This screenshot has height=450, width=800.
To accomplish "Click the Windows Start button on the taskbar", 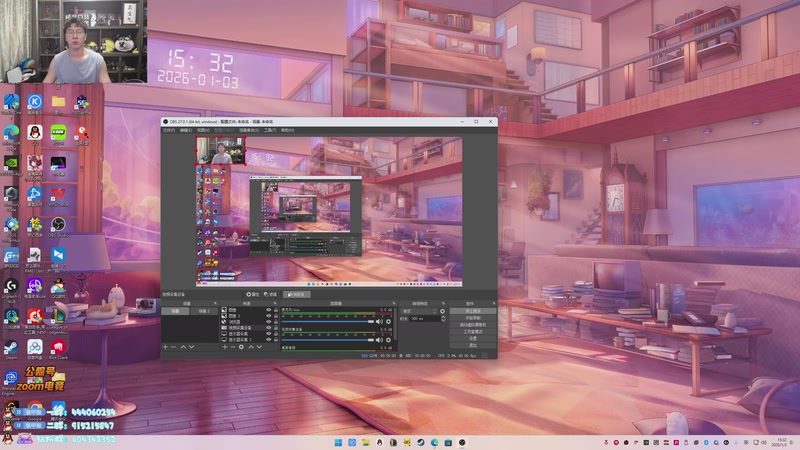I will pos(338,442).
